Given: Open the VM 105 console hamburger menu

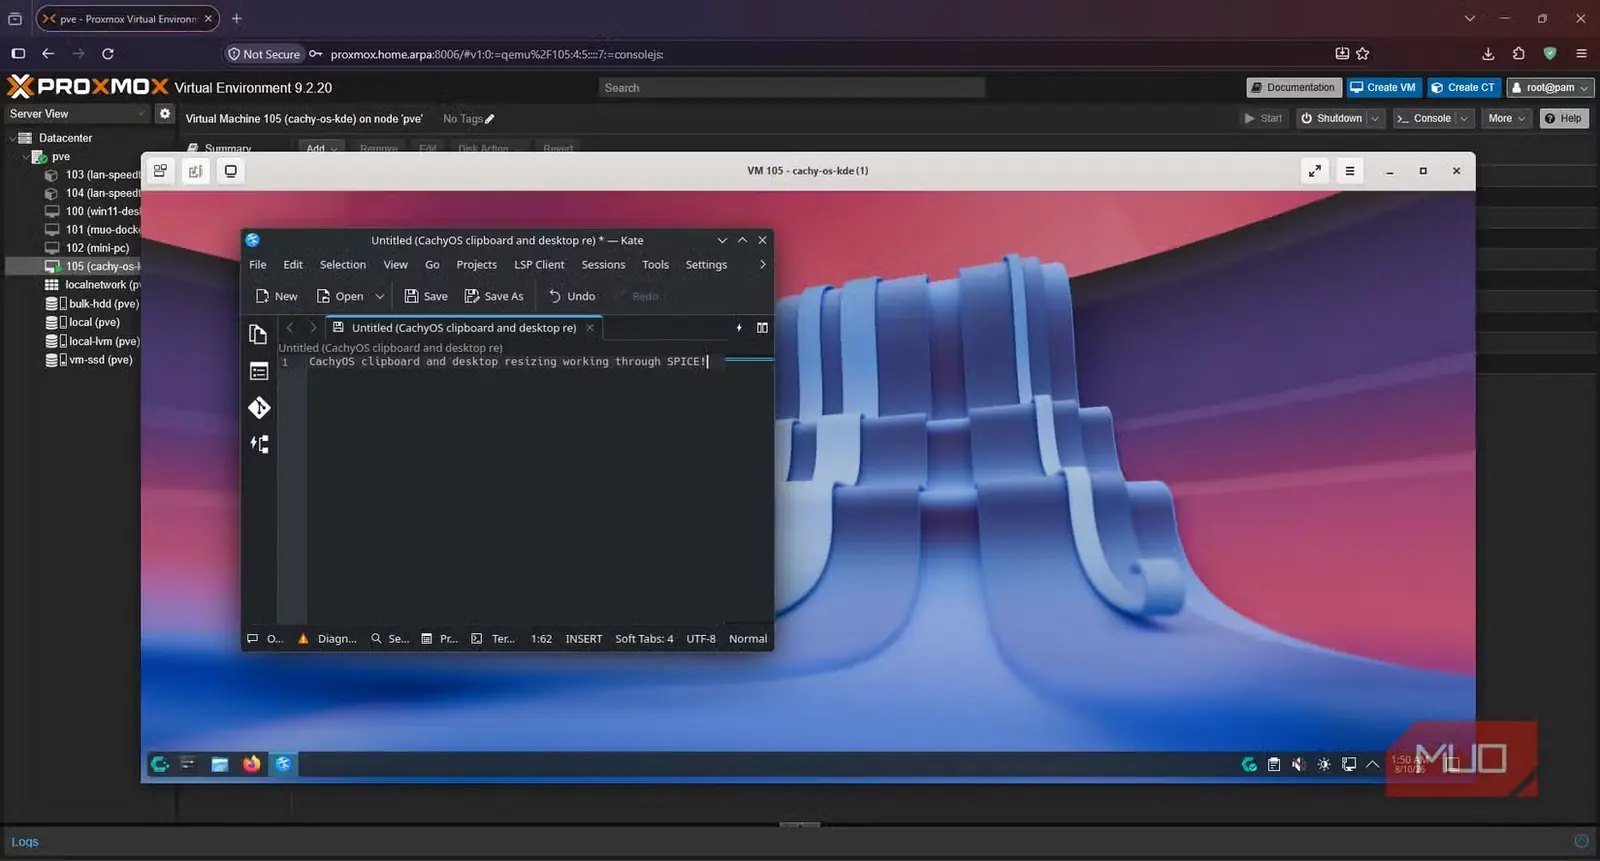Looking at the screenshot, I should [1350, 171].
